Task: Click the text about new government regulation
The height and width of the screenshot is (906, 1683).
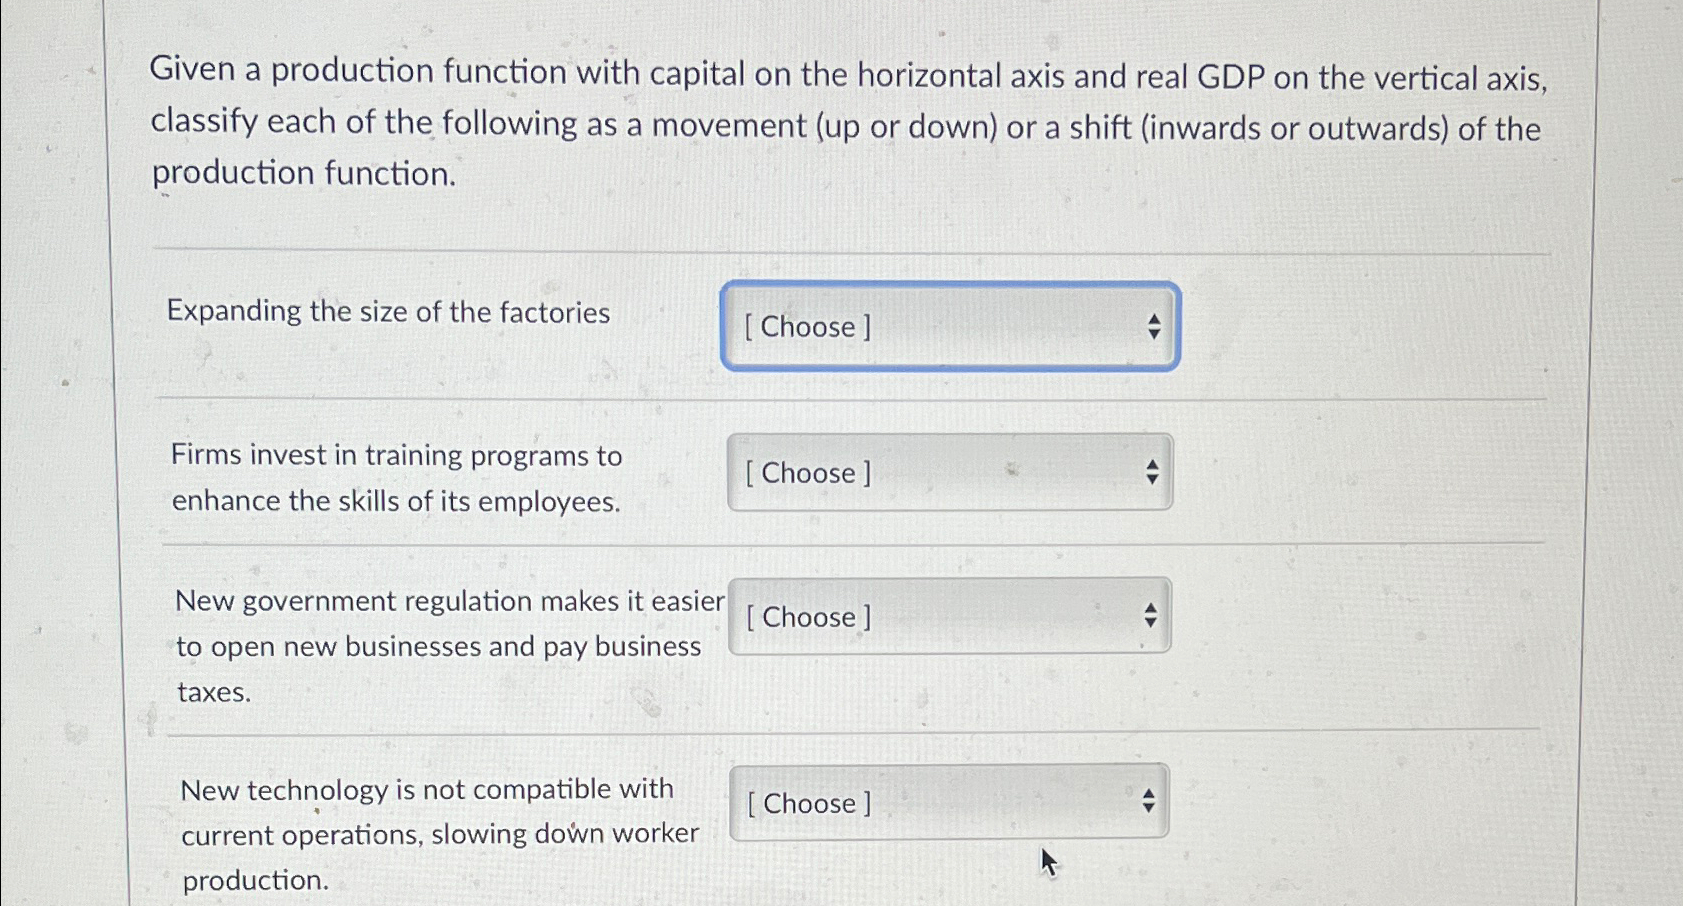Action: (x=450, y=600)
